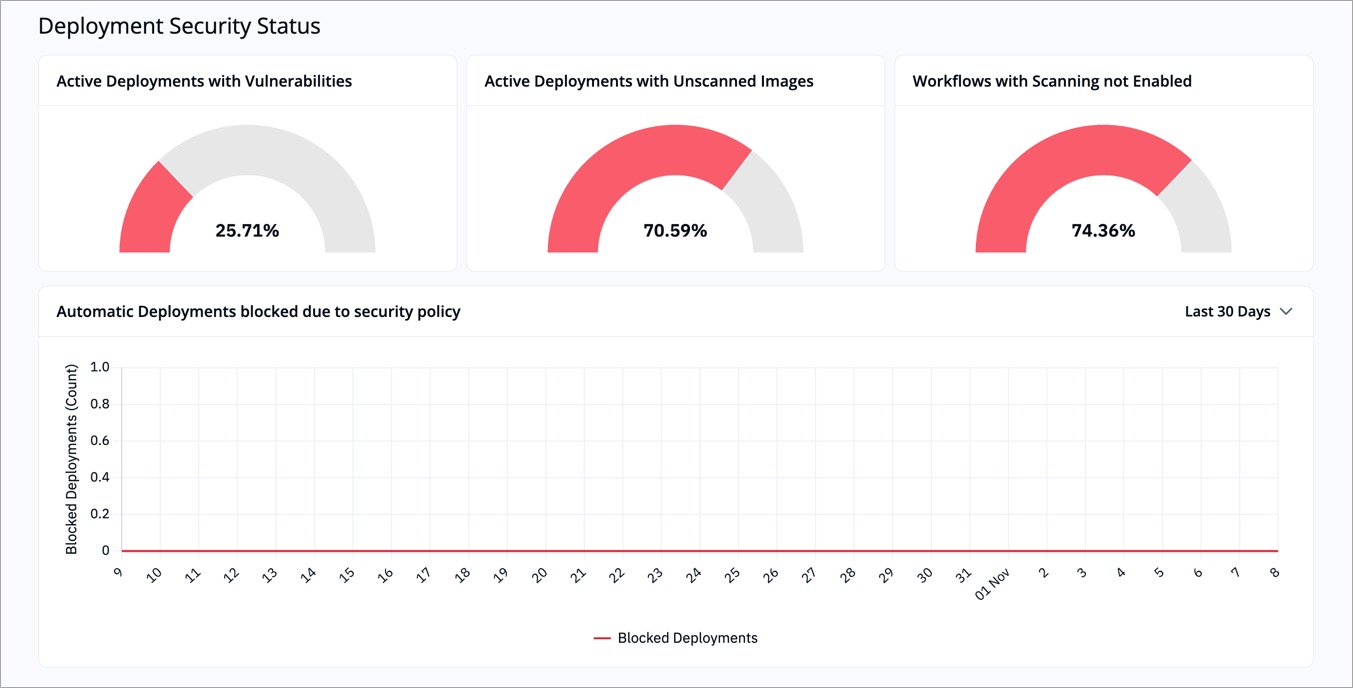This screenshot has width=1353, height=688.
Task: Expand the time range chevron
Action: tap(1287, 311)
